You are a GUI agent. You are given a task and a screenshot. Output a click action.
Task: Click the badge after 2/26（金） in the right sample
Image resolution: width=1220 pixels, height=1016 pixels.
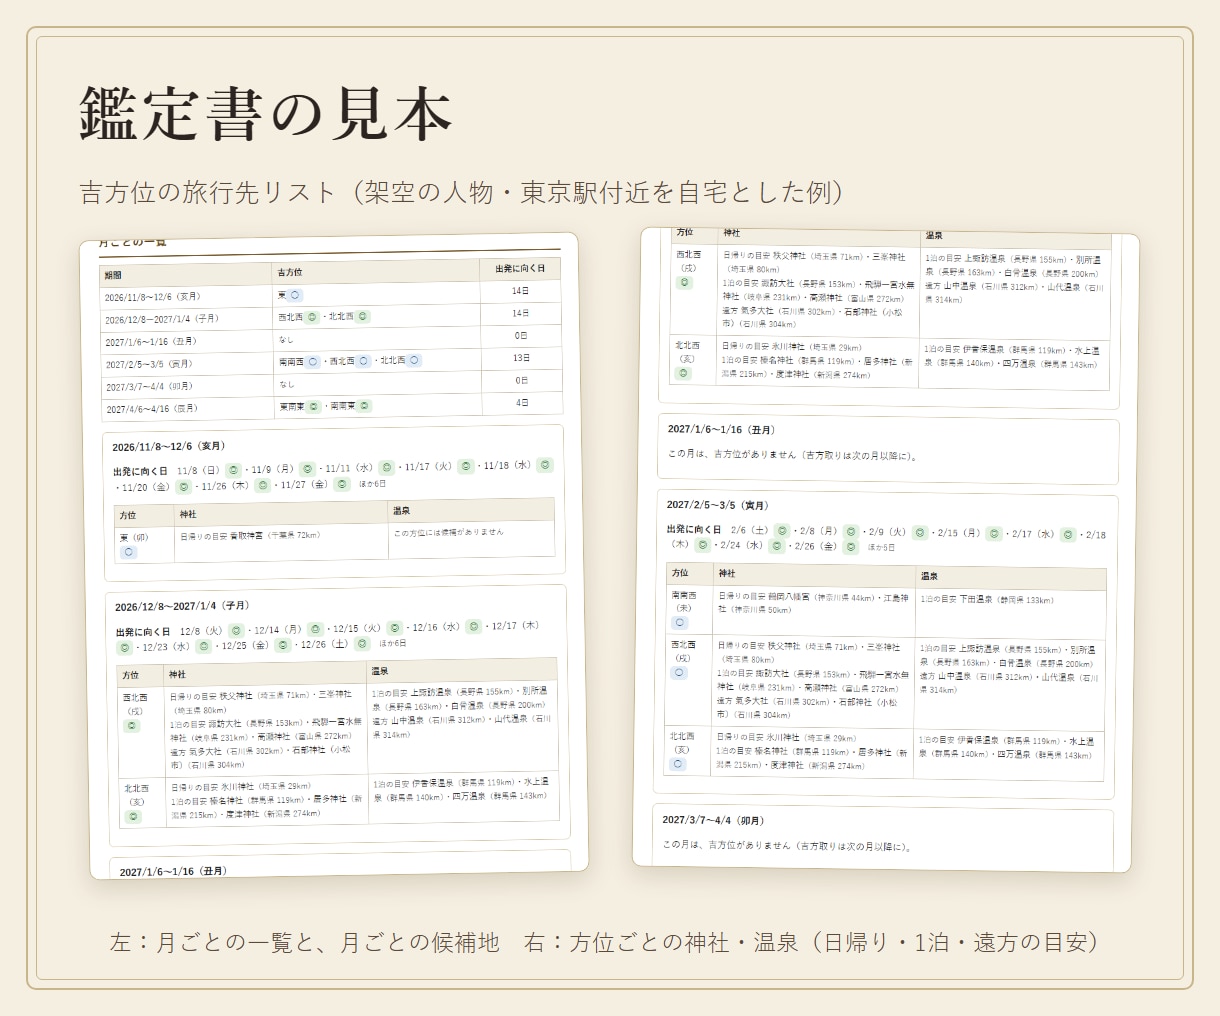coord(851,547)
